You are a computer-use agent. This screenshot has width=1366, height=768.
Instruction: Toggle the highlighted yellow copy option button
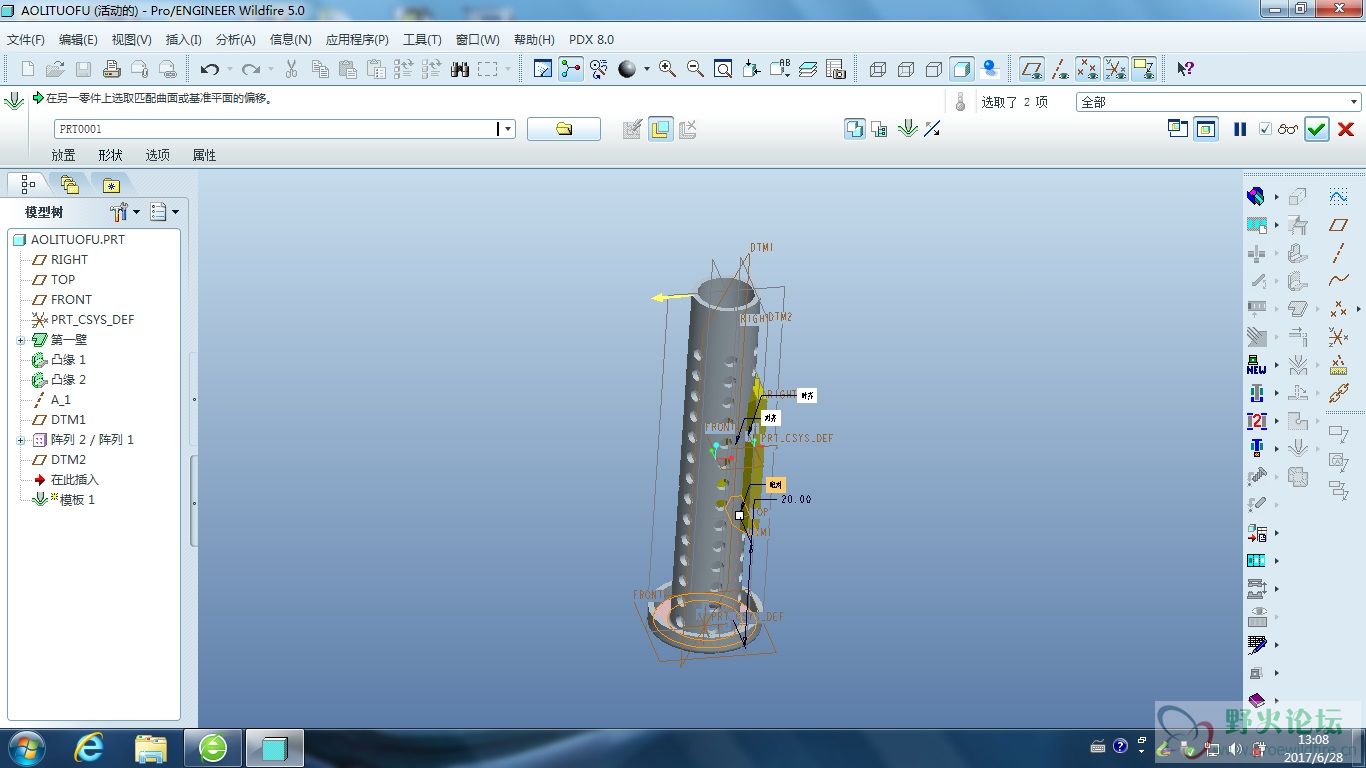coord(660,129)
